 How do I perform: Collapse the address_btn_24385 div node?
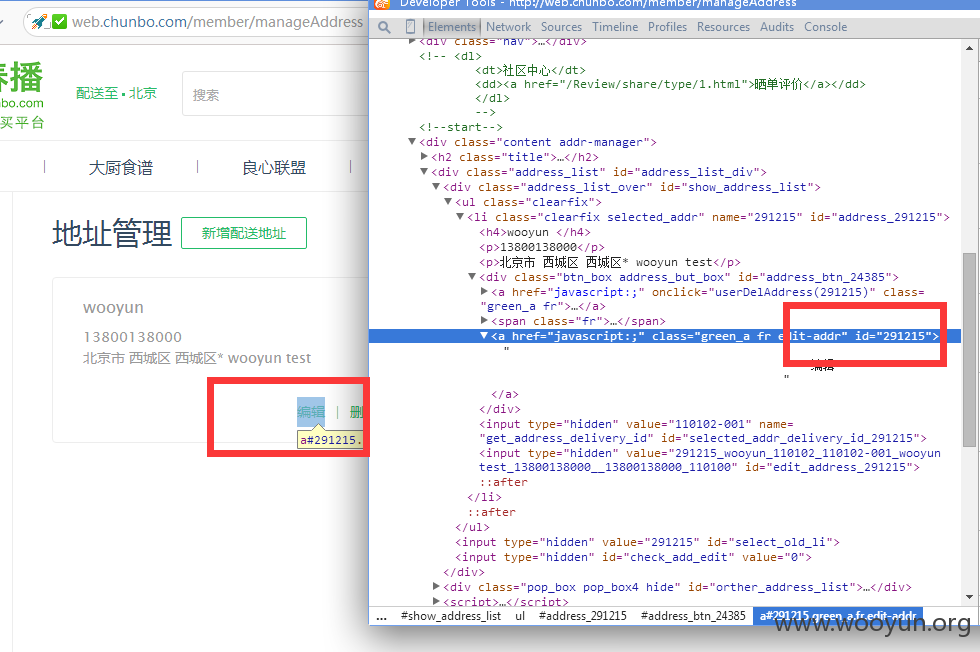(x=472, y=277)
